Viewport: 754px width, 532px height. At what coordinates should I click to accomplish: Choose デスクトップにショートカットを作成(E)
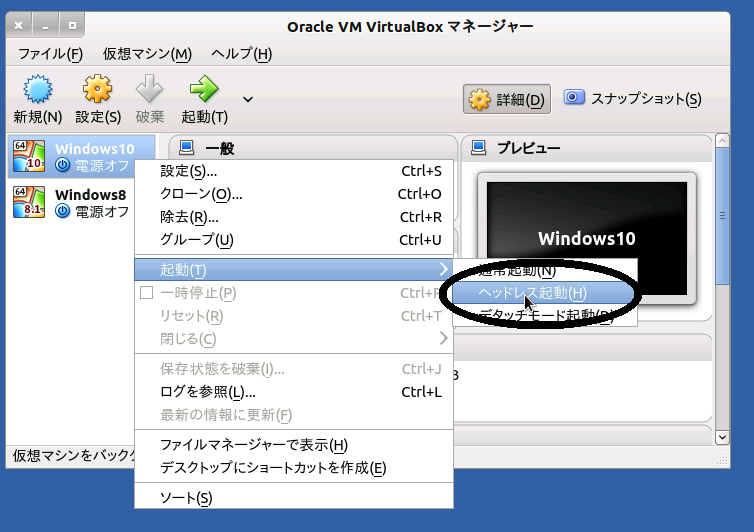point(294,468)
